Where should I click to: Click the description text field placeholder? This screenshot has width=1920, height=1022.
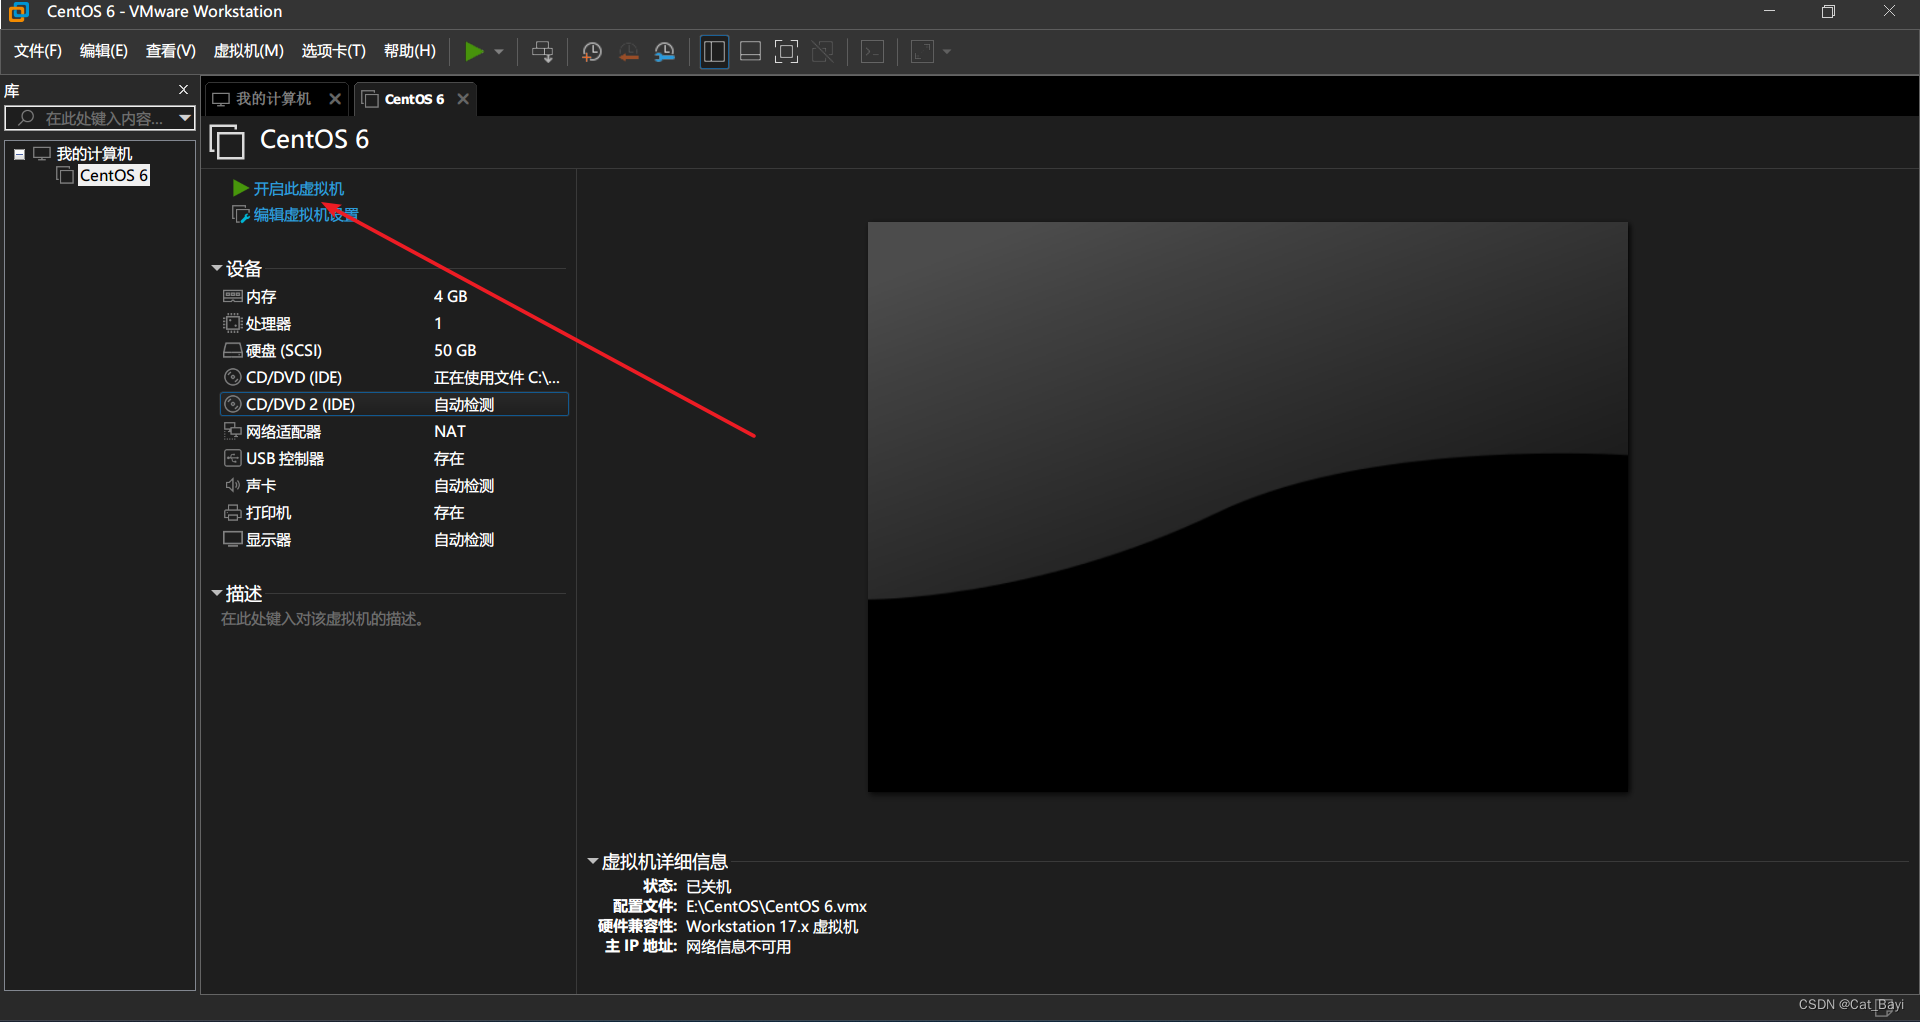(x=324, y=619)
